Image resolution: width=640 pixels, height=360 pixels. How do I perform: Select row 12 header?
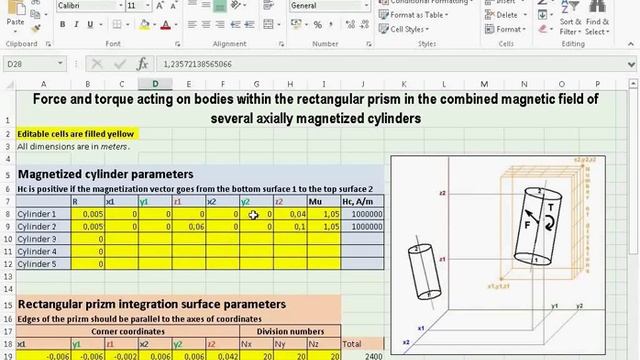coord(8,264)
